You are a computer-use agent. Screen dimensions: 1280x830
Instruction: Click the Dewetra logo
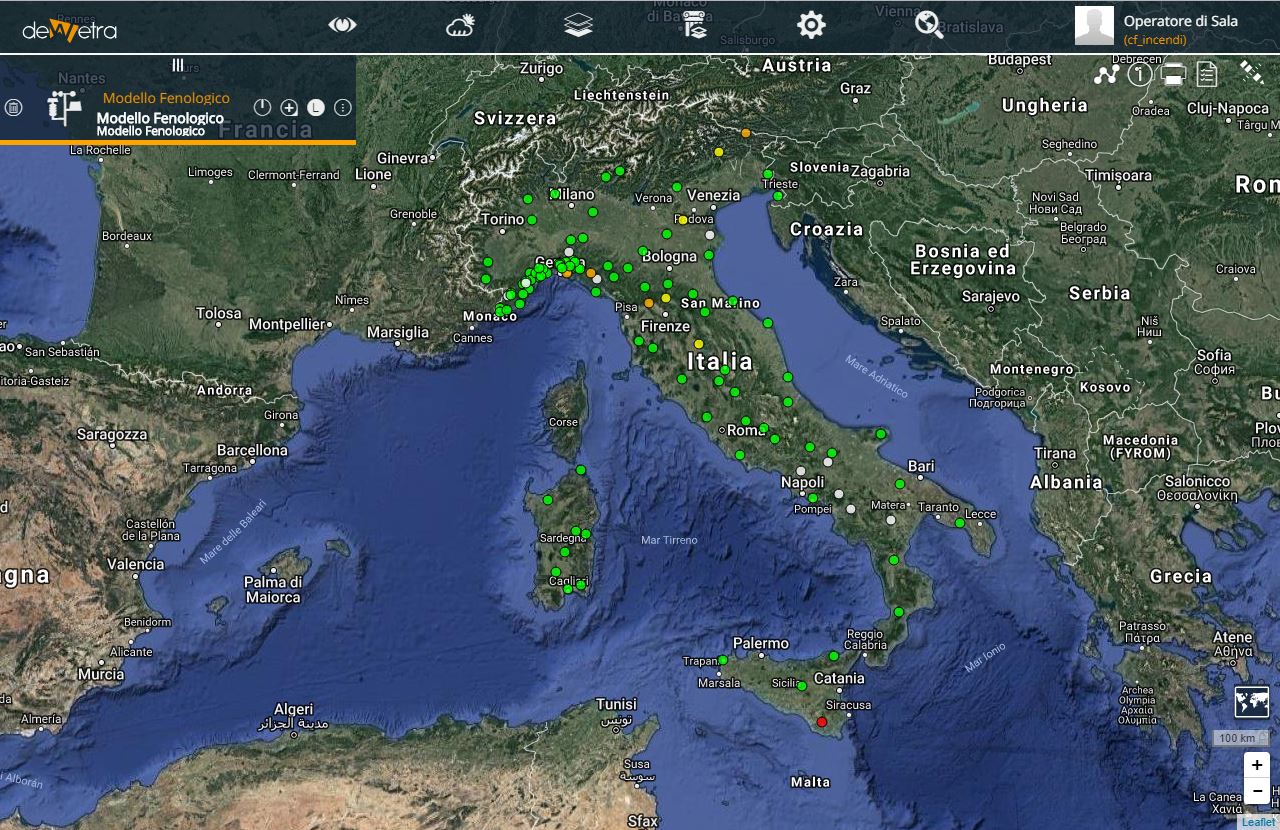pyautogui.click(x=70, y=29)
